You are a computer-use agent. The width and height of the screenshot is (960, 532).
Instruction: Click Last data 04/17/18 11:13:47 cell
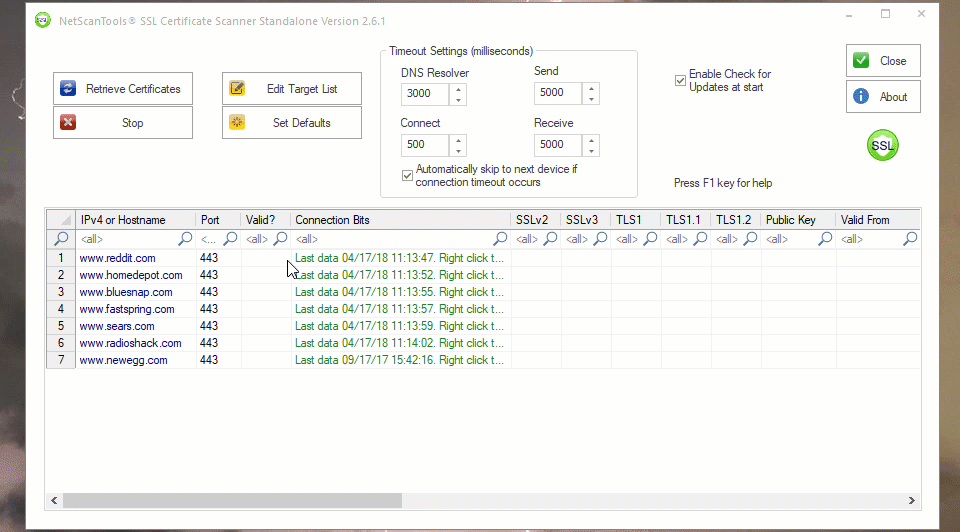point(400,258)
